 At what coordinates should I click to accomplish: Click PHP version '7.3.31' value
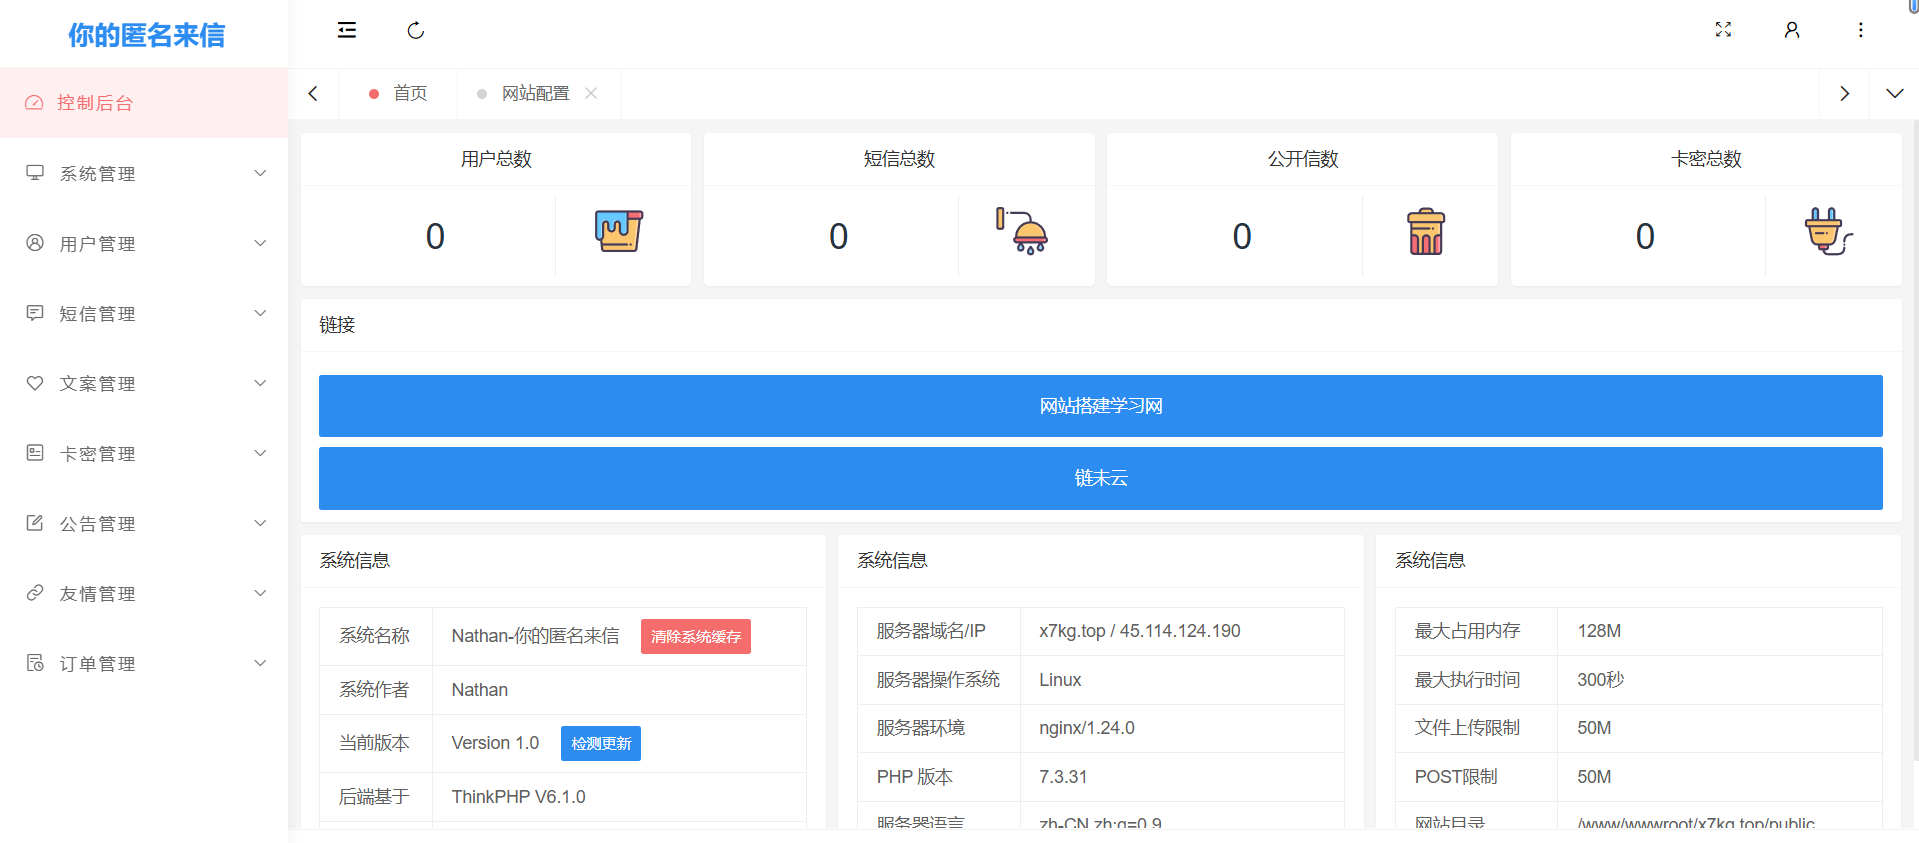[x=1062, y=777]
